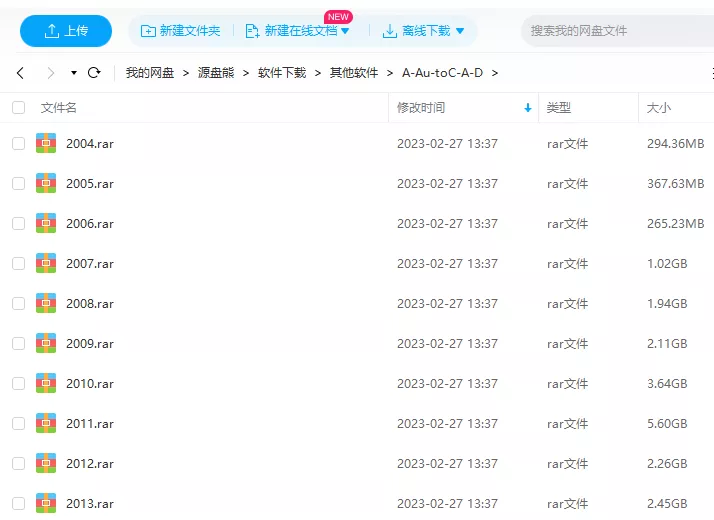The image size is (714, 520).
Task: Click the refresh icon
Action: point(94,73)
